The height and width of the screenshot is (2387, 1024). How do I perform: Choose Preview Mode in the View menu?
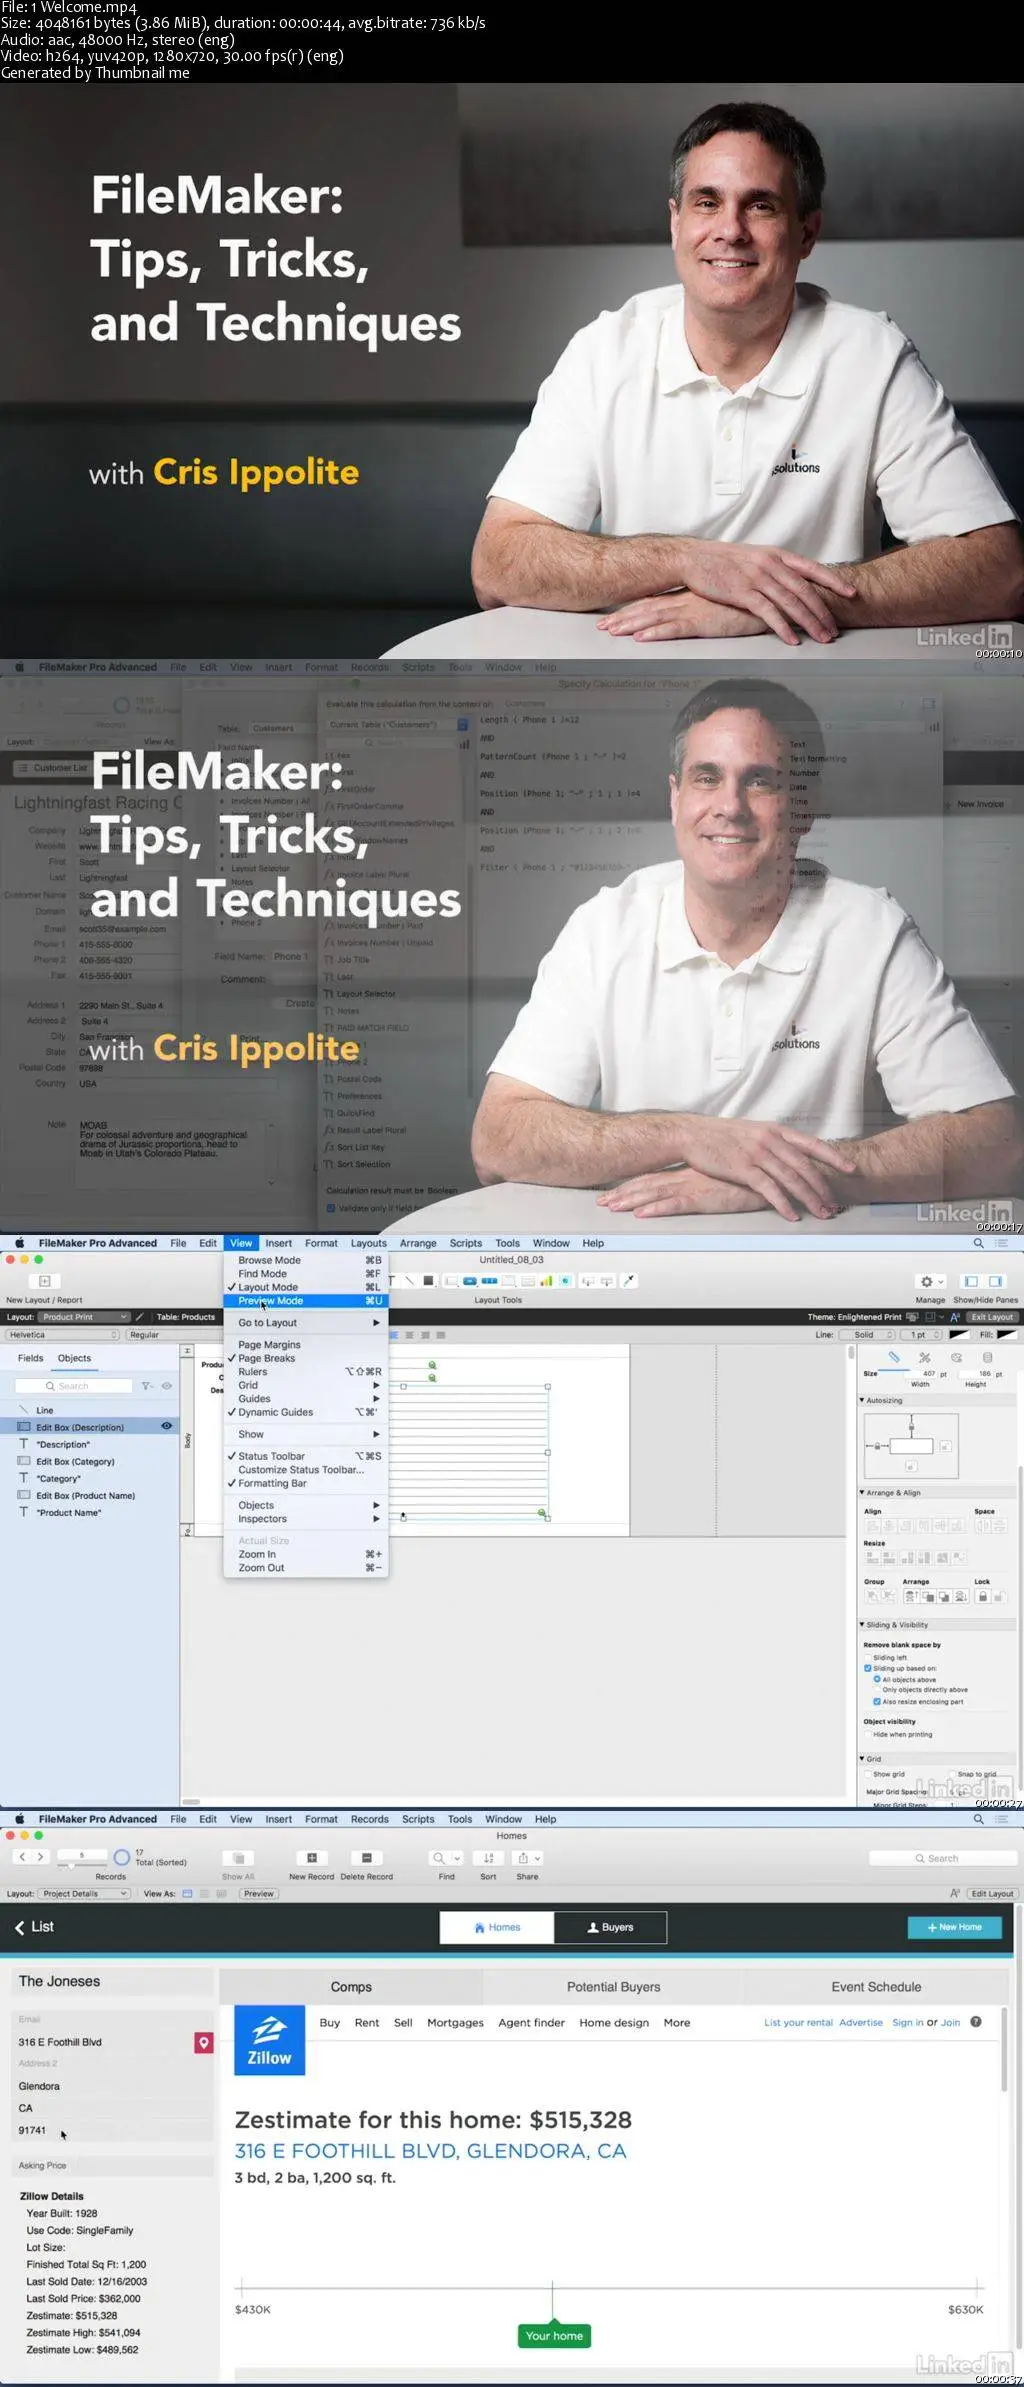click(305, 1300)
